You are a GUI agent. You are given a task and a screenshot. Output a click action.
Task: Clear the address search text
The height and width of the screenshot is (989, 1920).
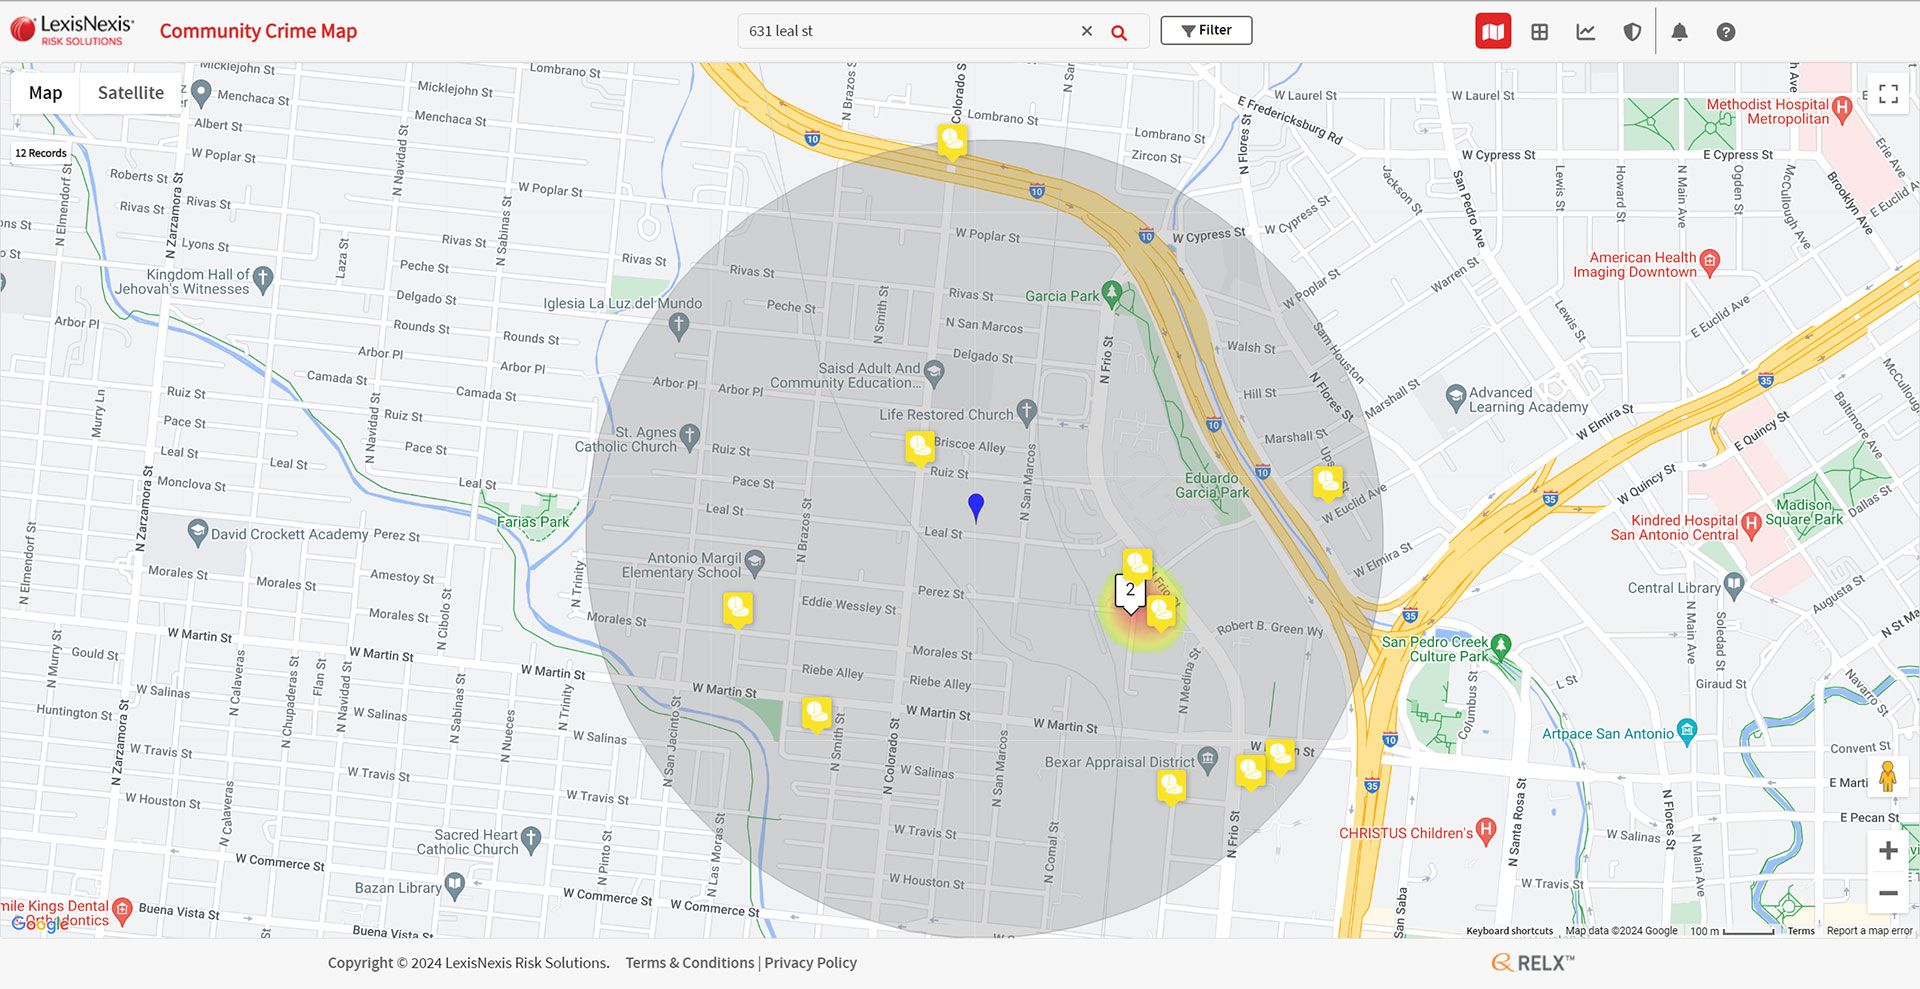1086,31
